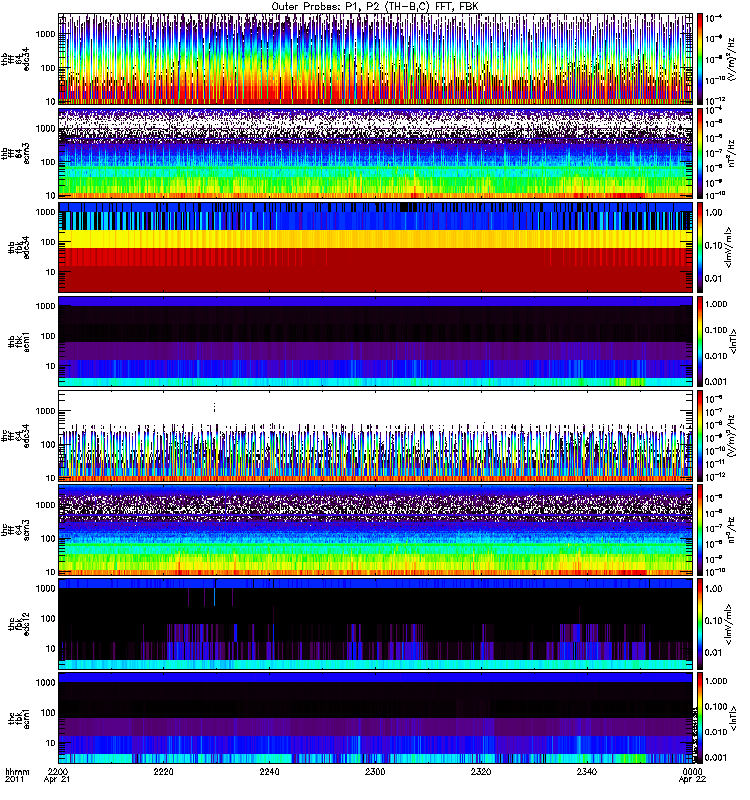Click the thc FFT panel with white upper half
Image resolution: width=750 pixels, height=800 pixels.
[376, 435]
